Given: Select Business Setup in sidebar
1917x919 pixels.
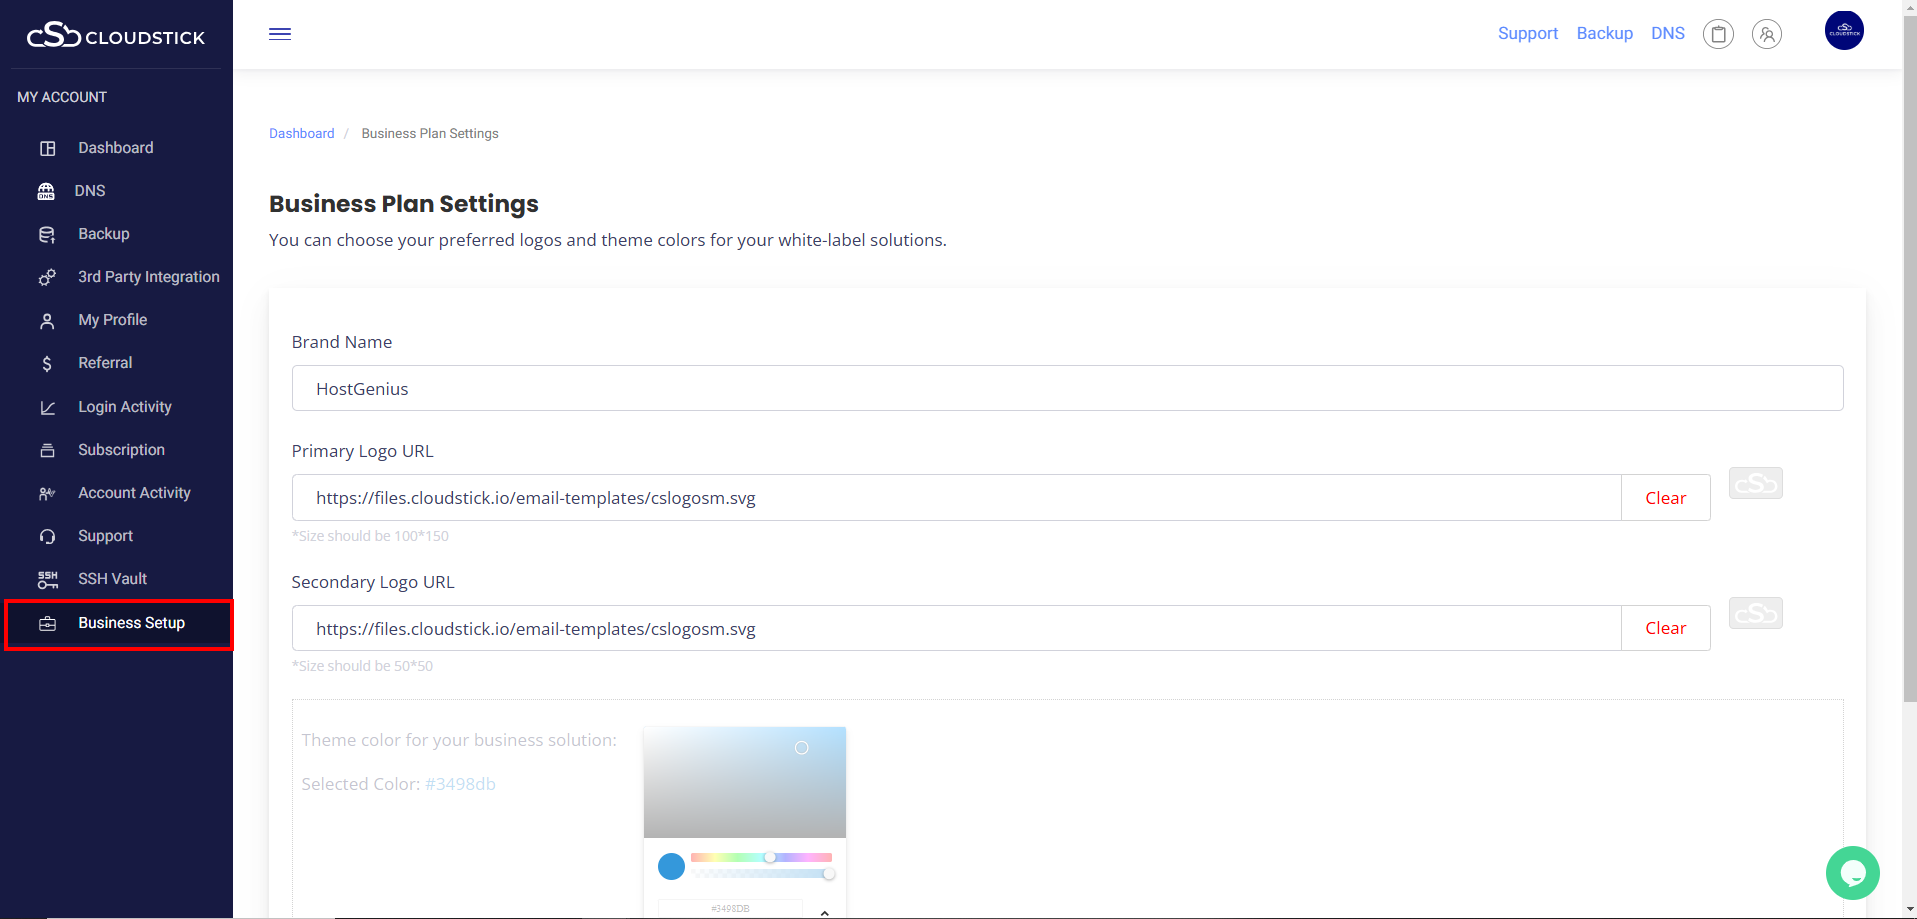Looking at the screenshot, I should click(x=131, y=623).
